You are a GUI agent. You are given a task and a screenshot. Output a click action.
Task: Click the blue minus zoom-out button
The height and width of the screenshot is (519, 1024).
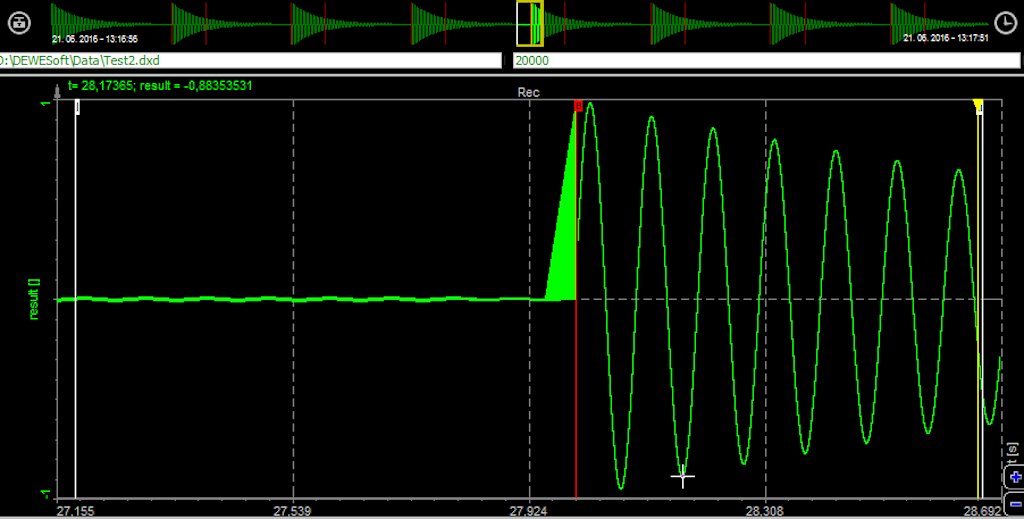[1015, 504]
